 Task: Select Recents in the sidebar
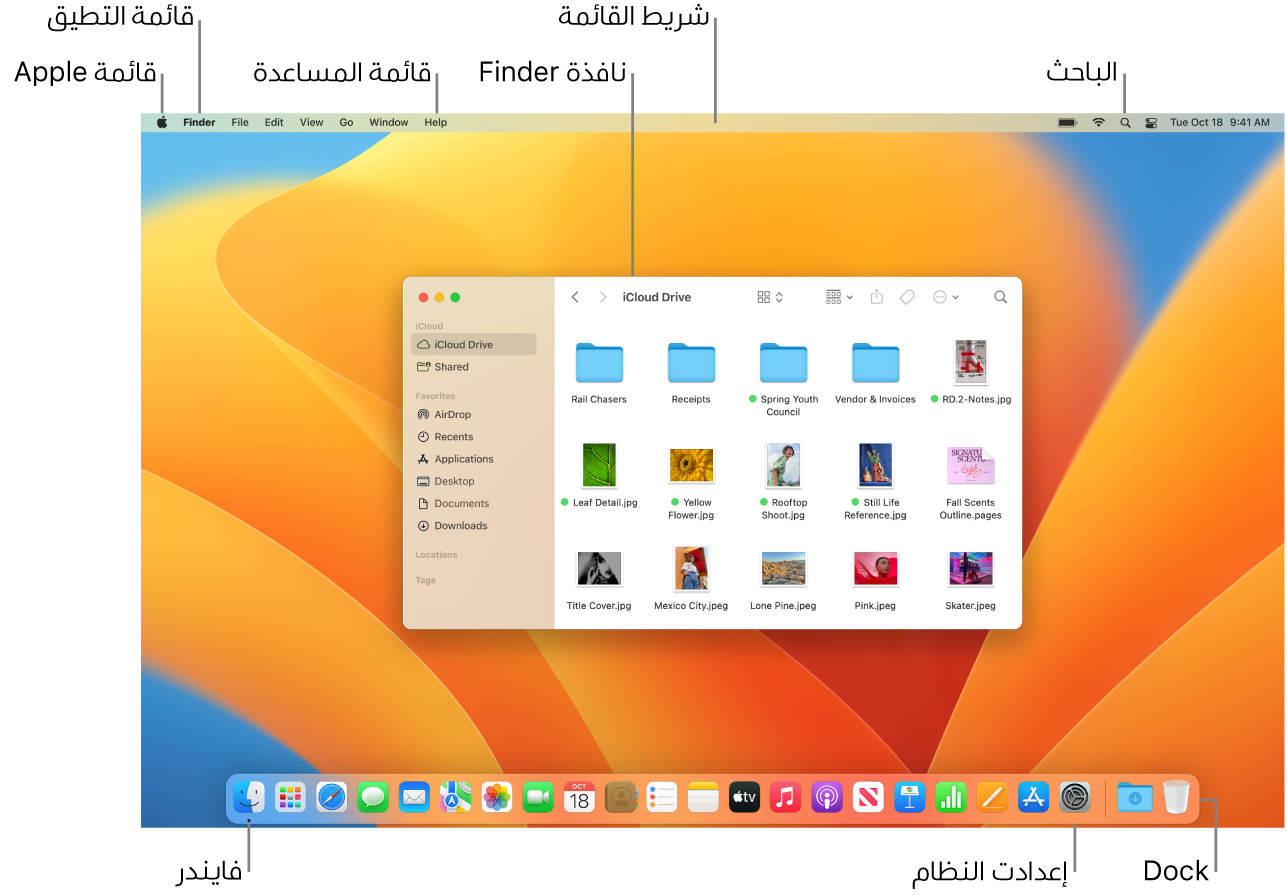(474, 437)
